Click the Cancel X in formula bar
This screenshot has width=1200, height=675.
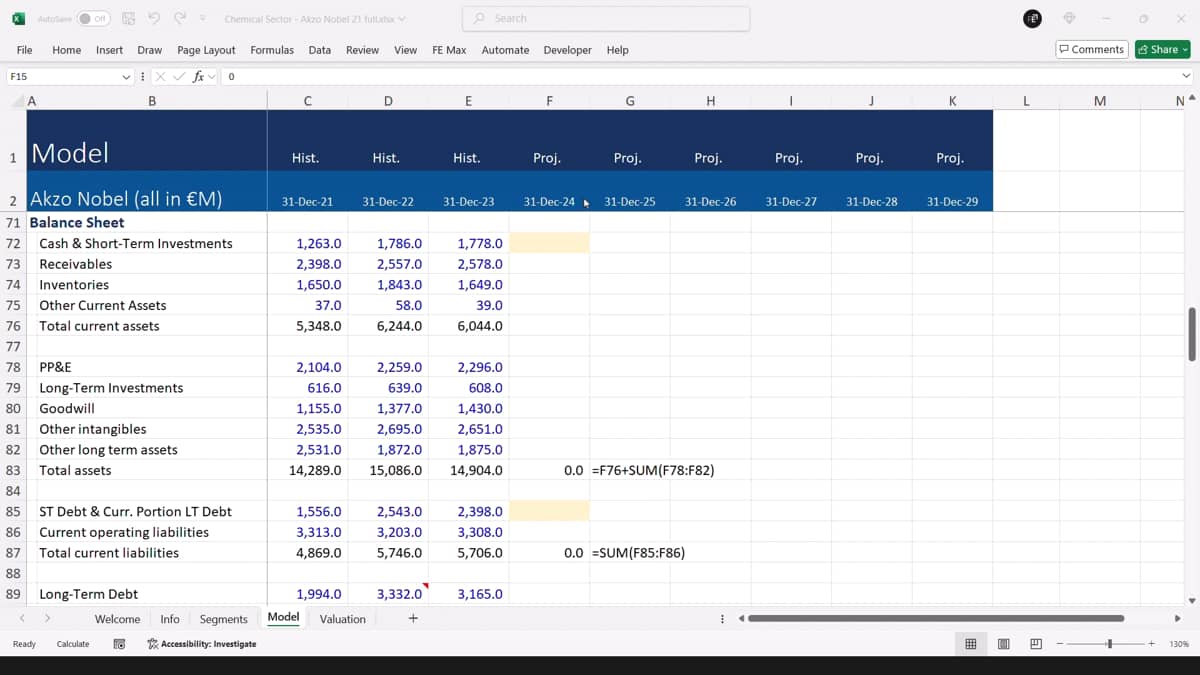coord(161,76)
